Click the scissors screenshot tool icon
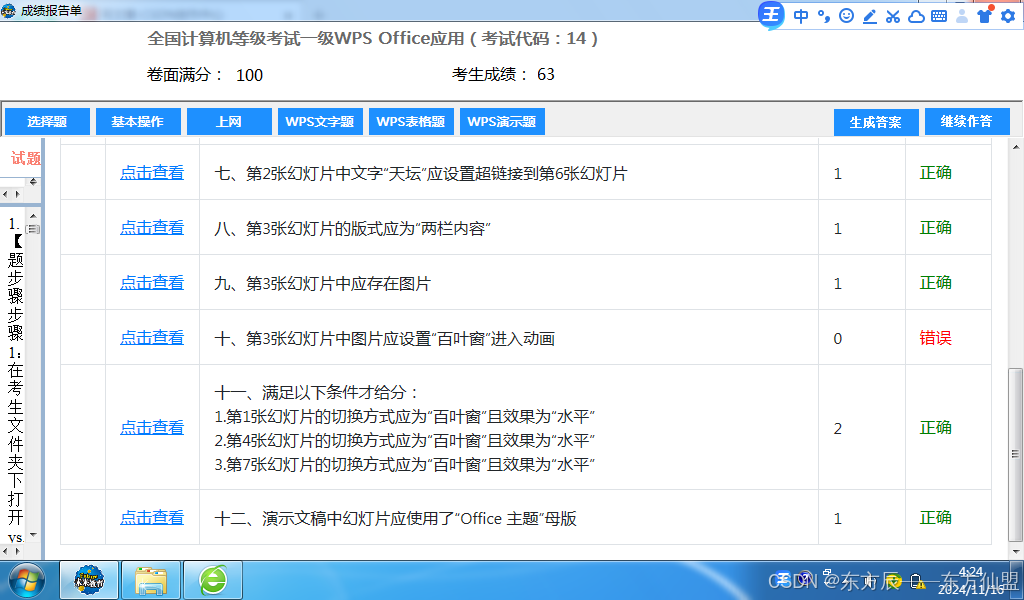Image resolution: width=1024 pixels, height=600 pixels. 893,16
